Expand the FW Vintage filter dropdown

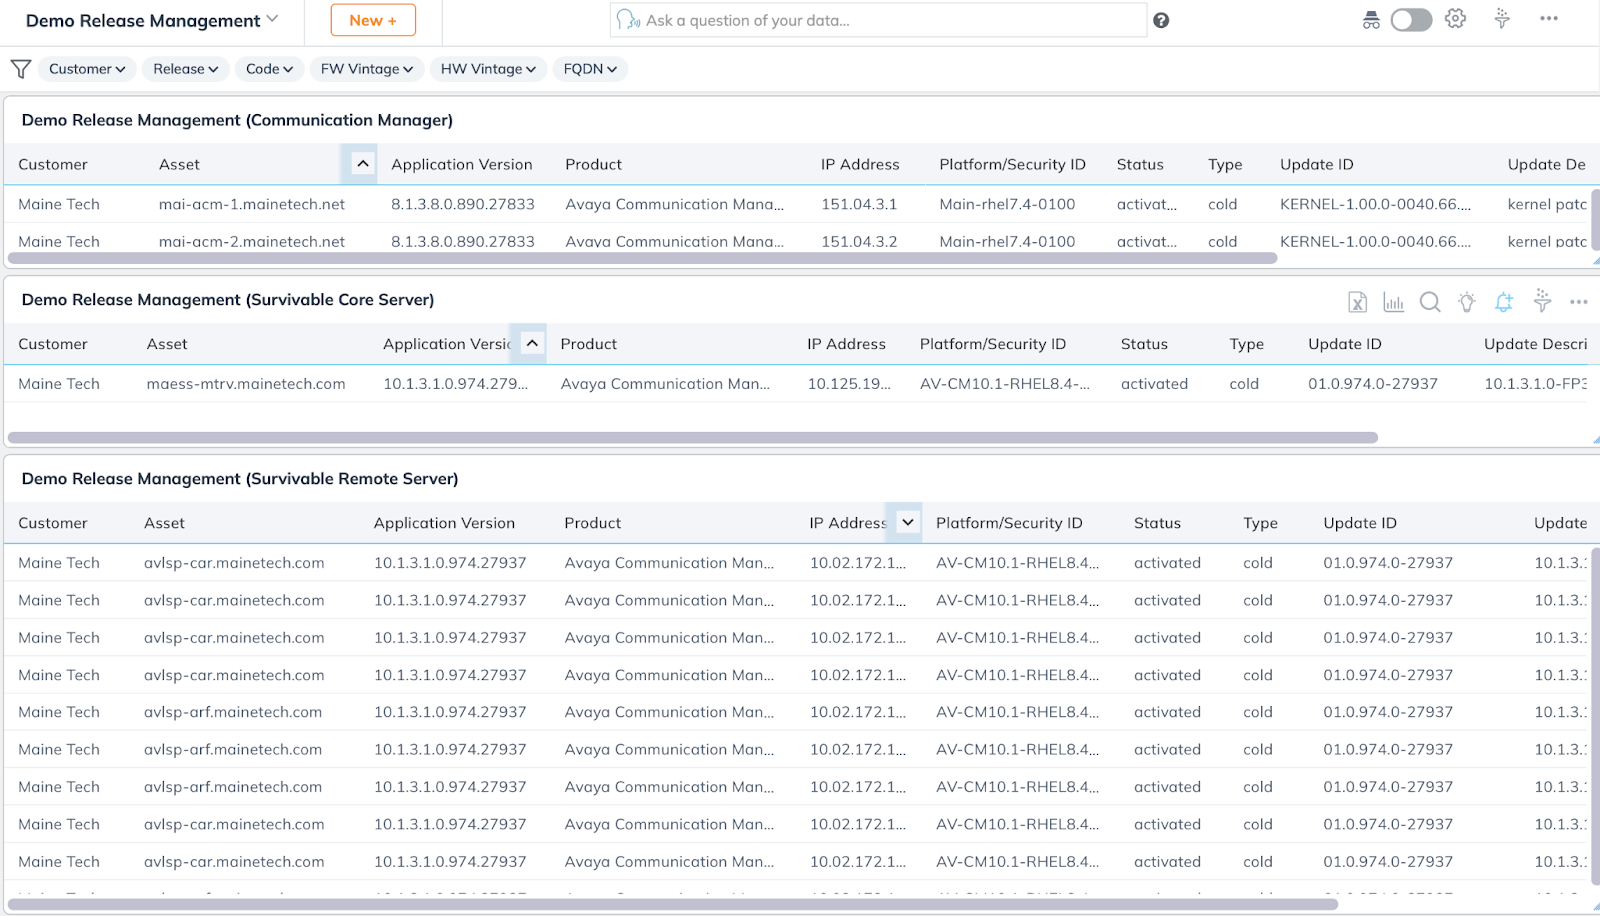[x=366, y=69]
